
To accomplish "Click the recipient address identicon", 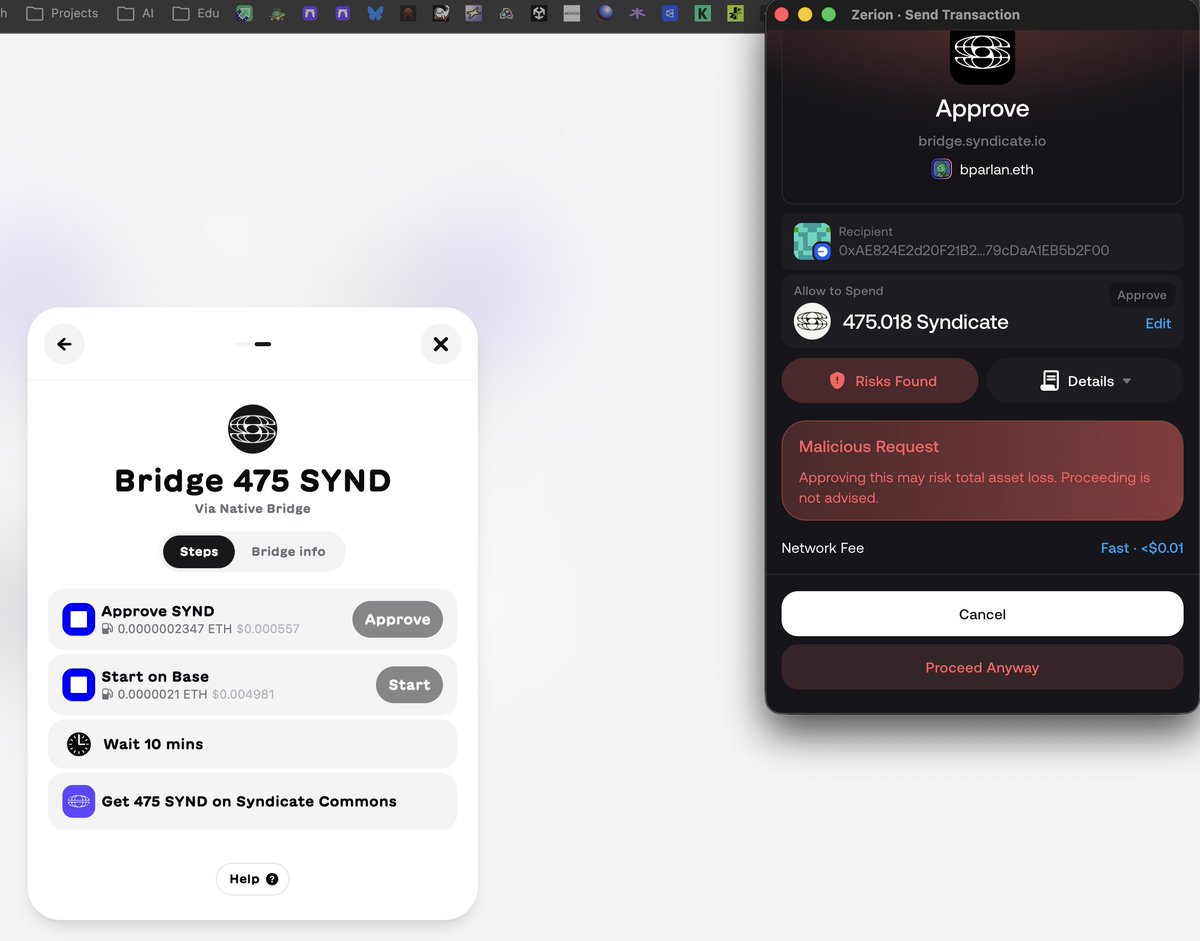I will (812, 241).
